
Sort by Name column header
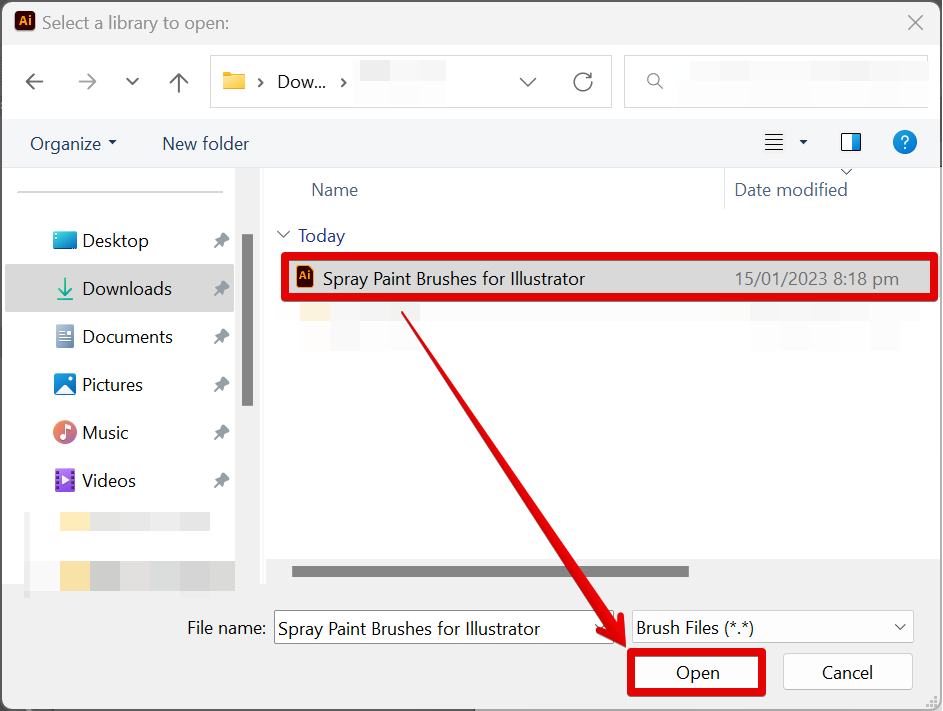click(334, 190)
